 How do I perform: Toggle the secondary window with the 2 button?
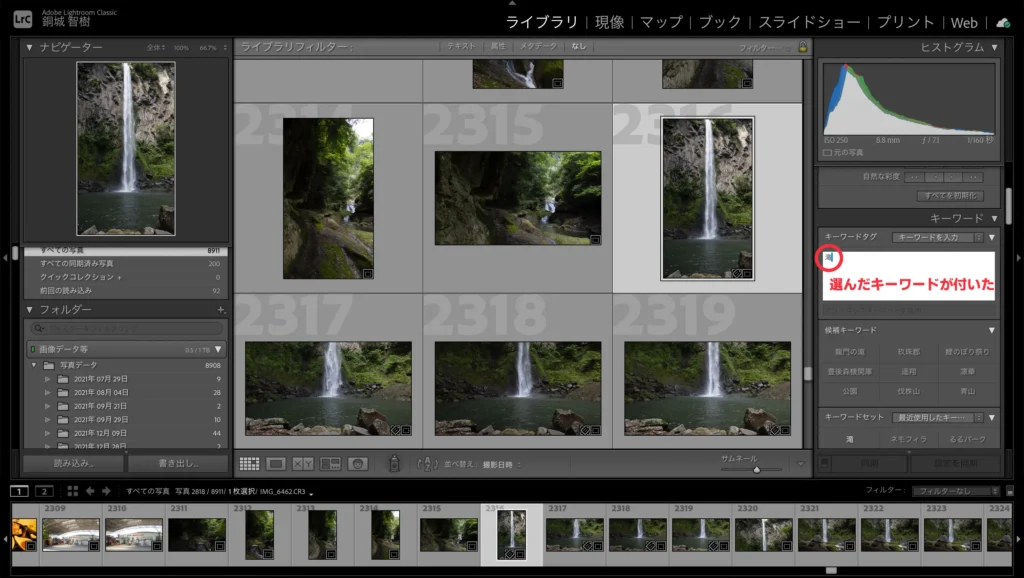[42, 491]
